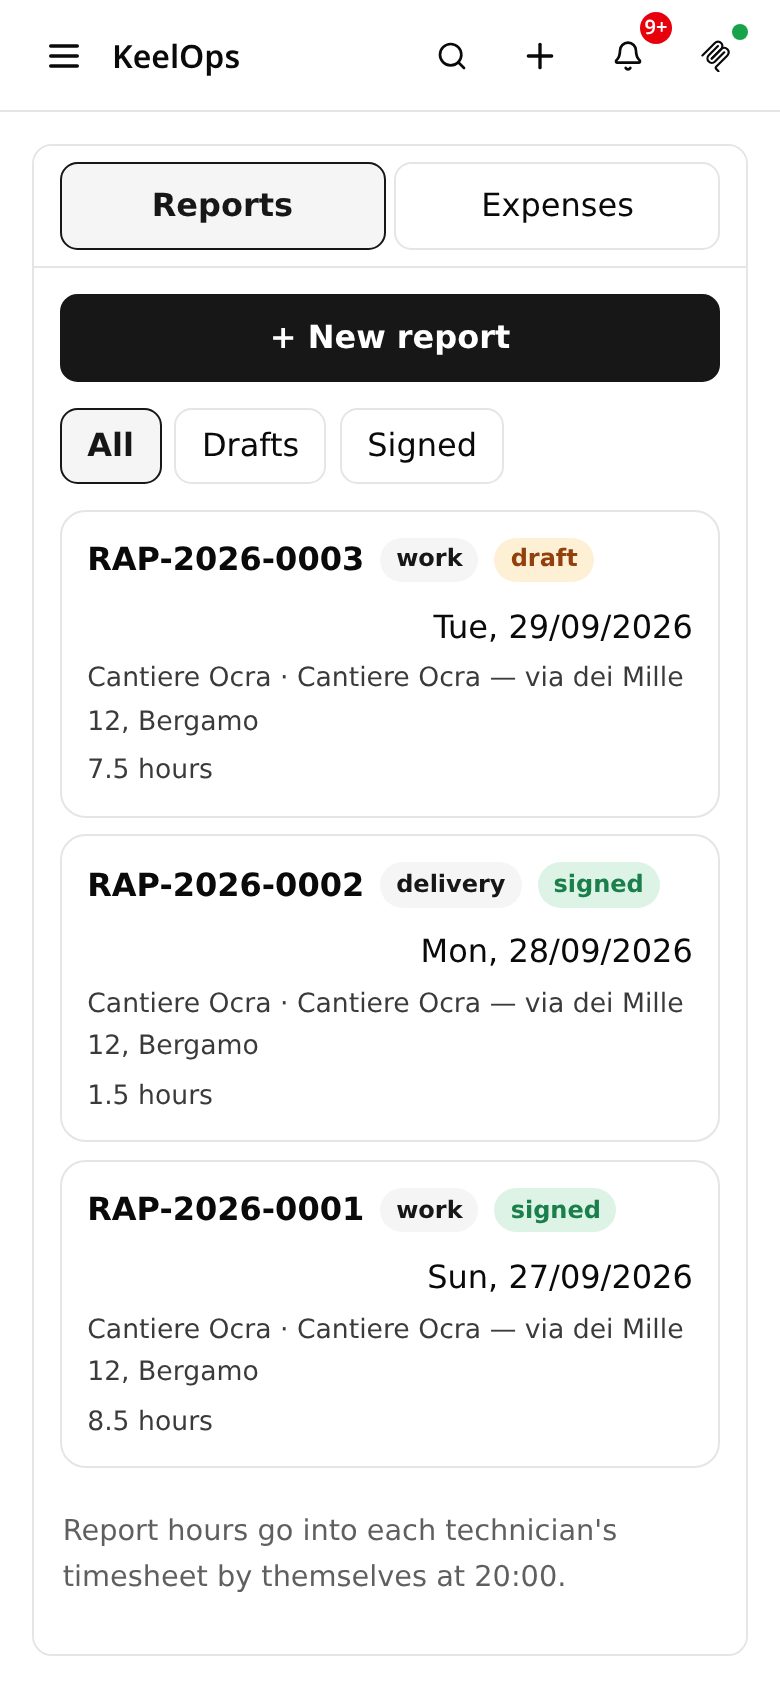Screen dimensions: 780x1688
Task: Click the work tag on RAP-2026-0003
Action: click(x=429, y=558)
